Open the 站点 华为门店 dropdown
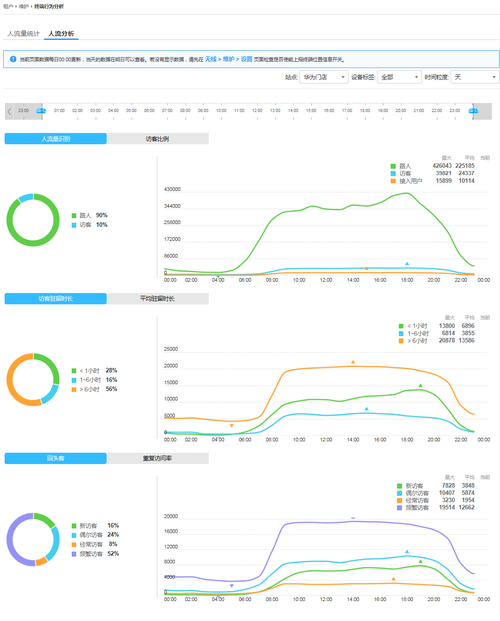Viewport: 500px width, 621px height. point(324,77)
